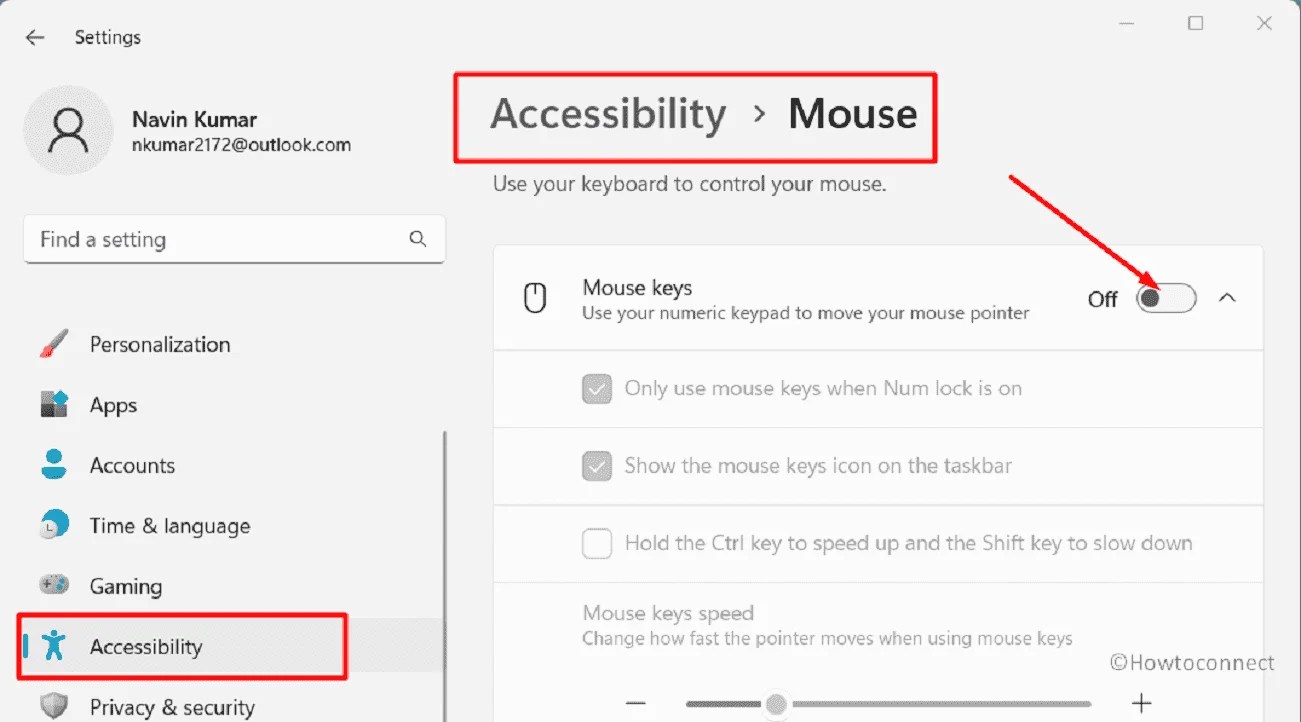Click minus to decrease mouse keys speed
Viewport: 1301px width, 722px height.
pos(636,704)
